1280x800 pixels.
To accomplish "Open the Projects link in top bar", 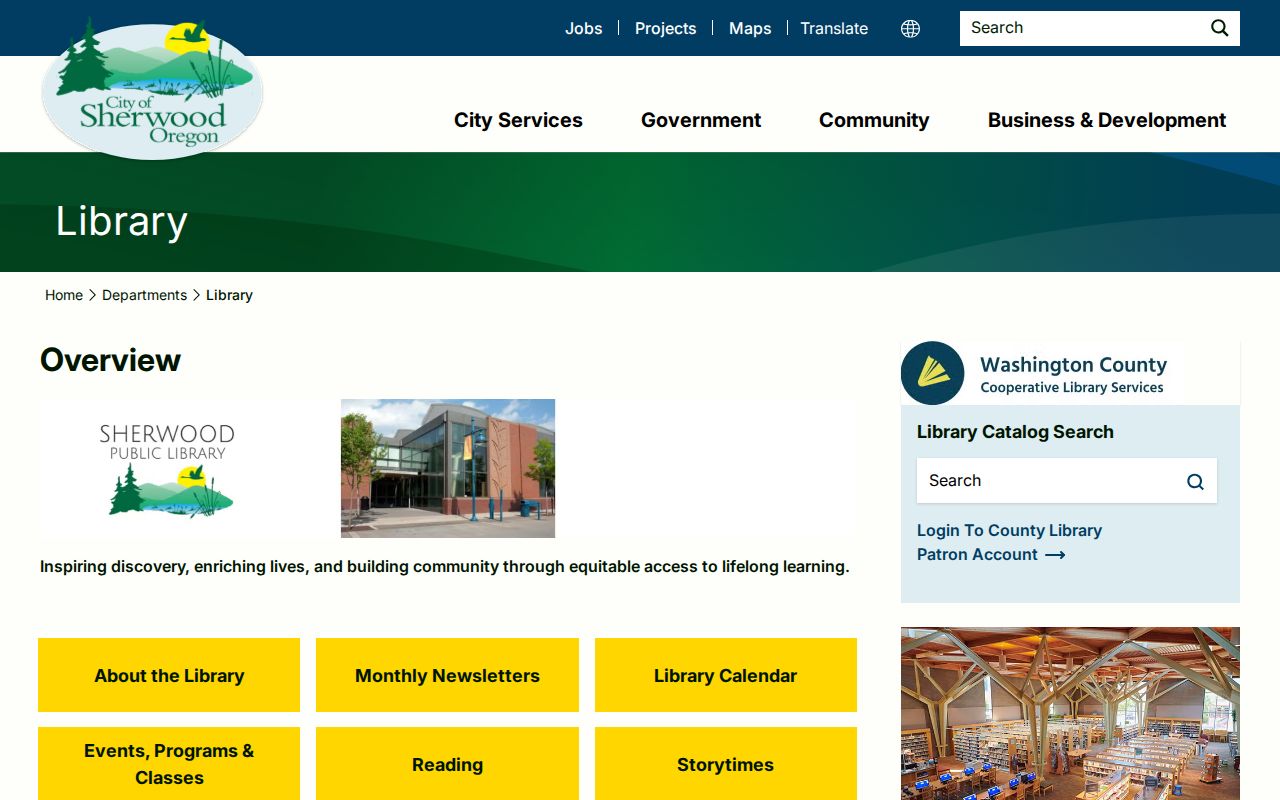I will click(665, 28).
